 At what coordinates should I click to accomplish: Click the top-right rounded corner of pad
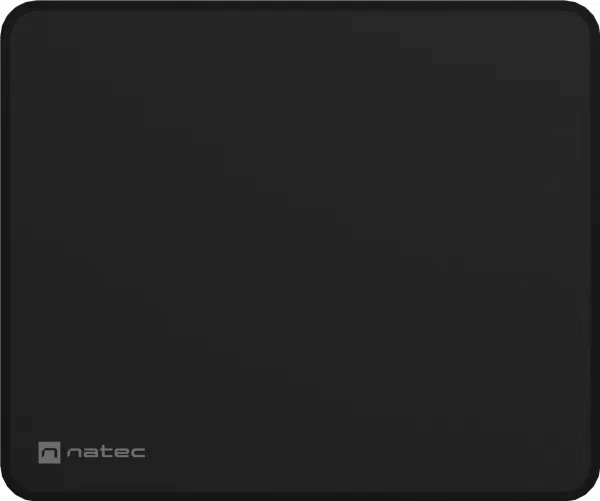coord(587,13)
